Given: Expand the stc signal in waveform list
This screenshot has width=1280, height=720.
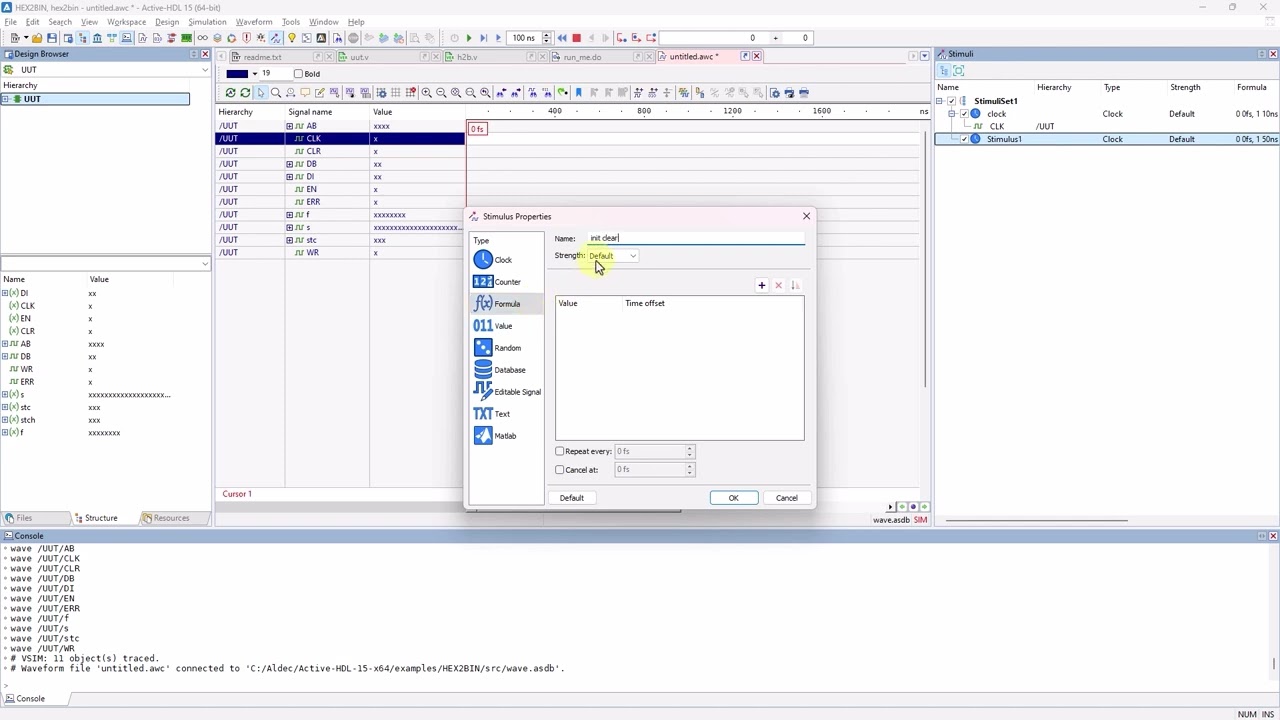Looking at the screenshot, I should pyautogui.click(x=290, y=240).
